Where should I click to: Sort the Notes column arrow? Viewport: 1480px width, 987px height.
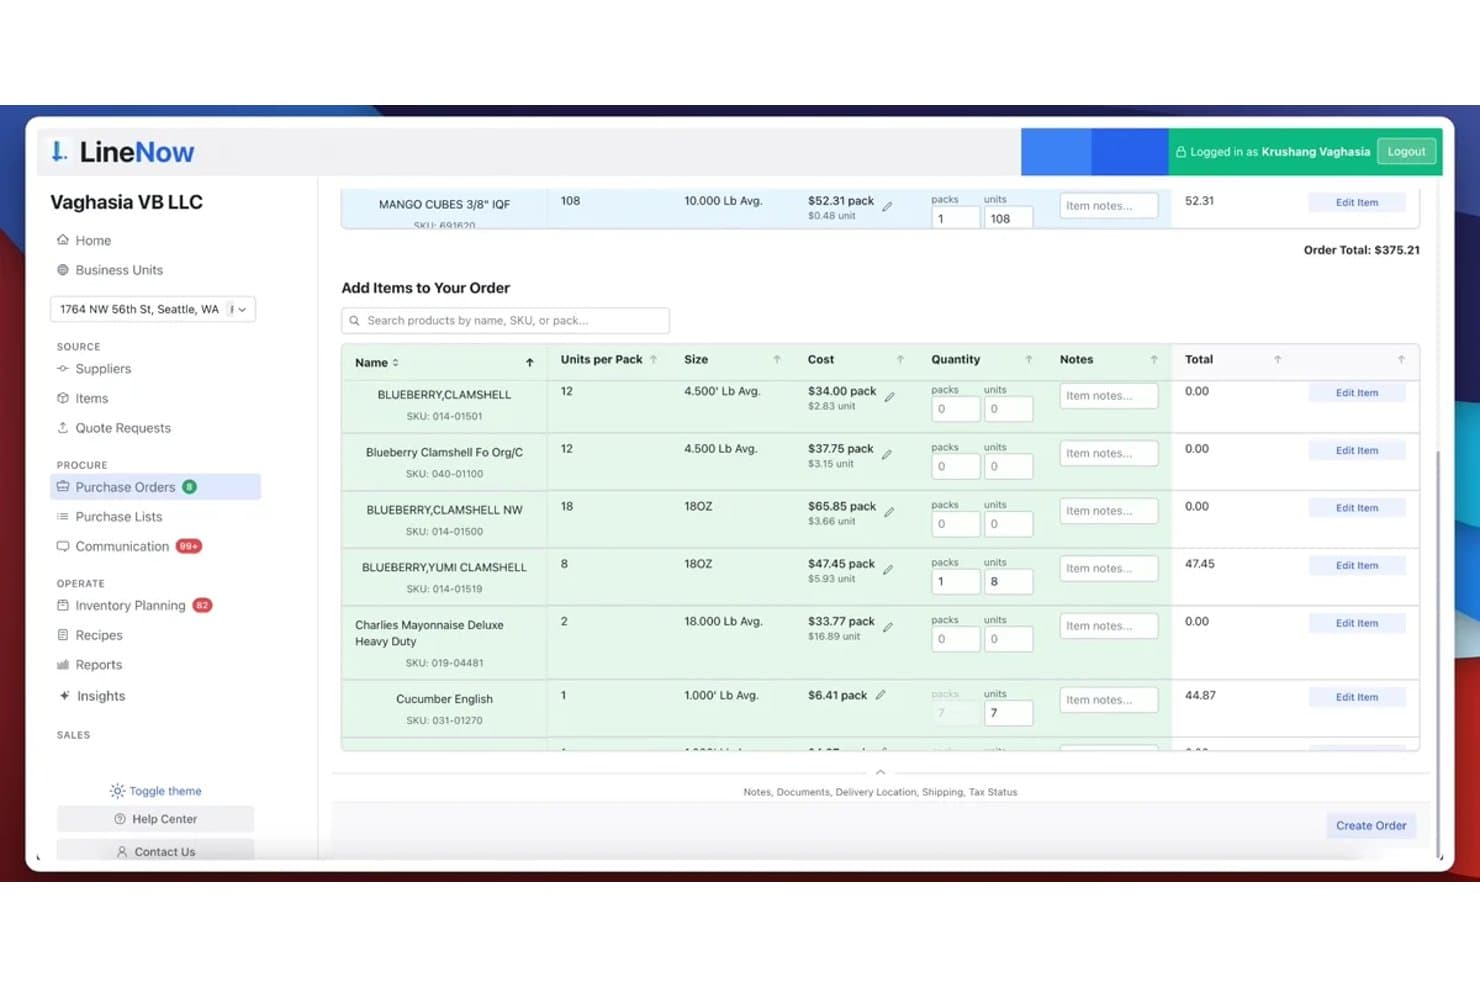pos(1153,360)
